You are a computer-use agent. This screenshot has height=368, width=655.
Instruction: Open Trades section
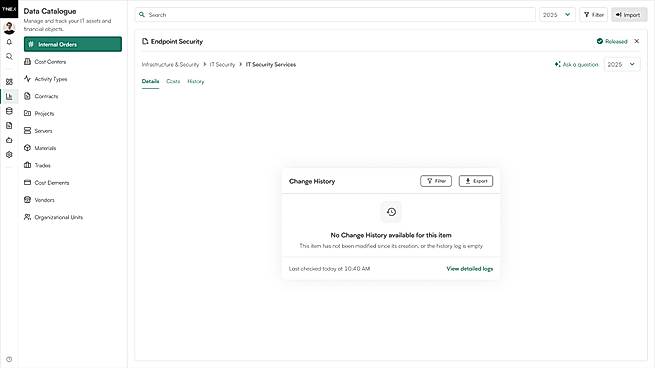coord(73,165)
